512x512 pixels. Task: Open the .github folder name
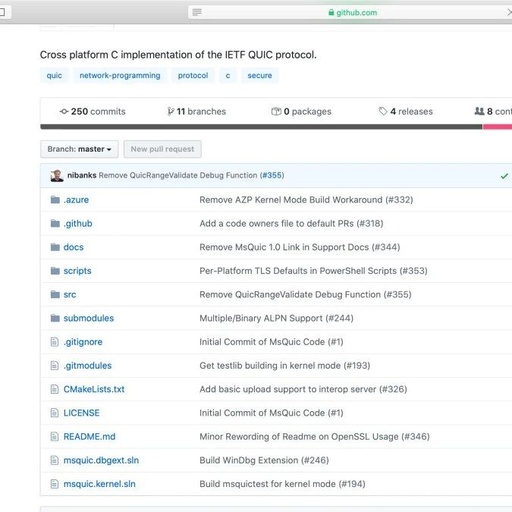click(x=78, y=223)
